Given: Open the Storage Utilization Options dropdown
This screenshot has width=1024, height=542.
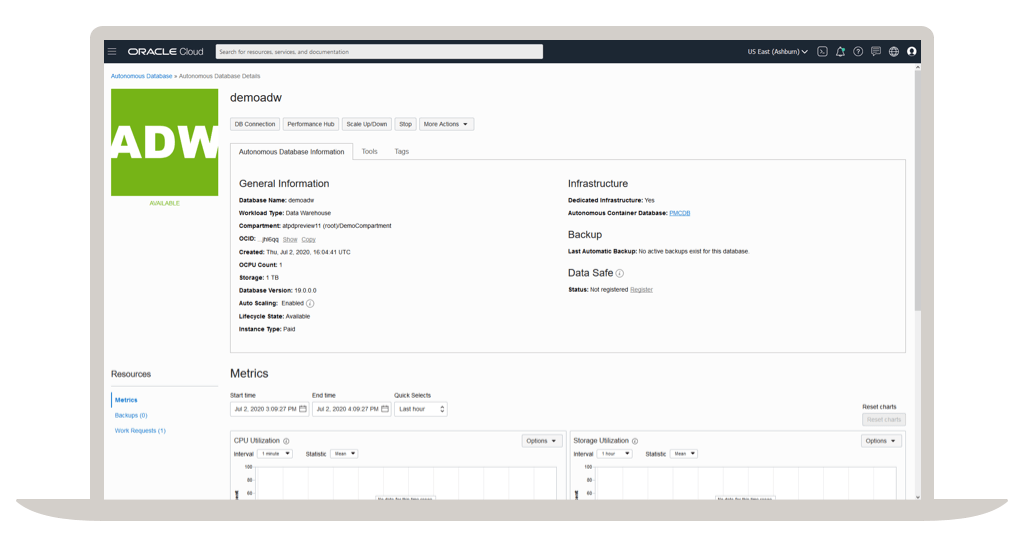Looking at the screenshot, I should coord(881,441).
